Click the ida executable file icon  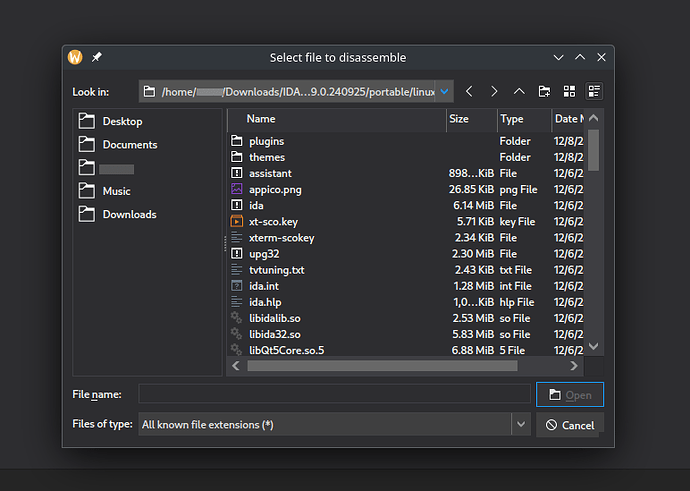point(237,205)
